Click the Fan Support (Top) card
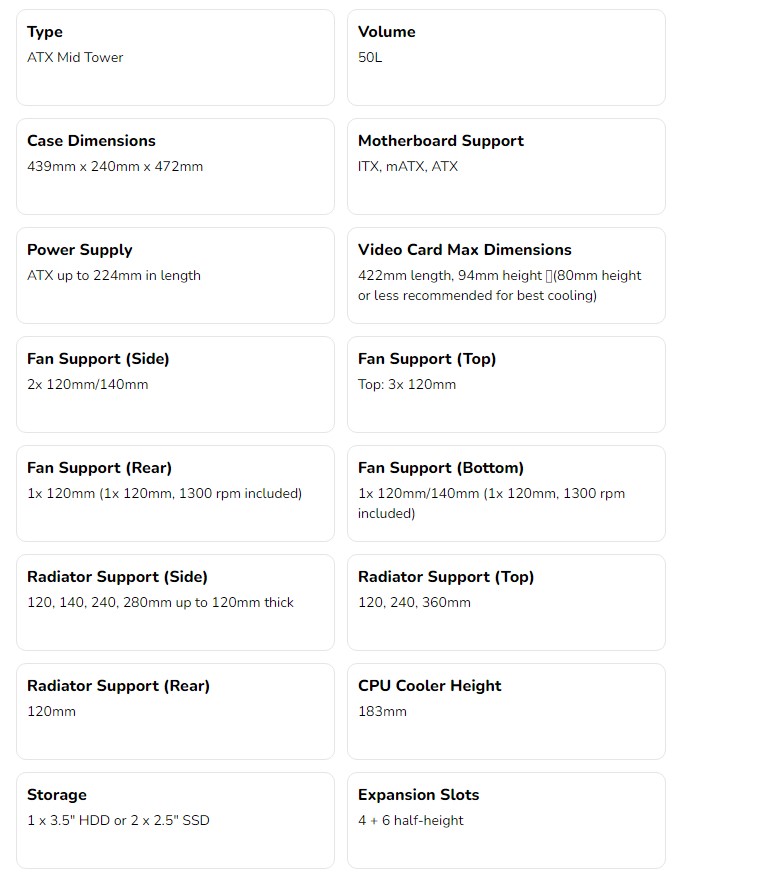The width and height of the screenshot is (776, 882). point(506,385)
